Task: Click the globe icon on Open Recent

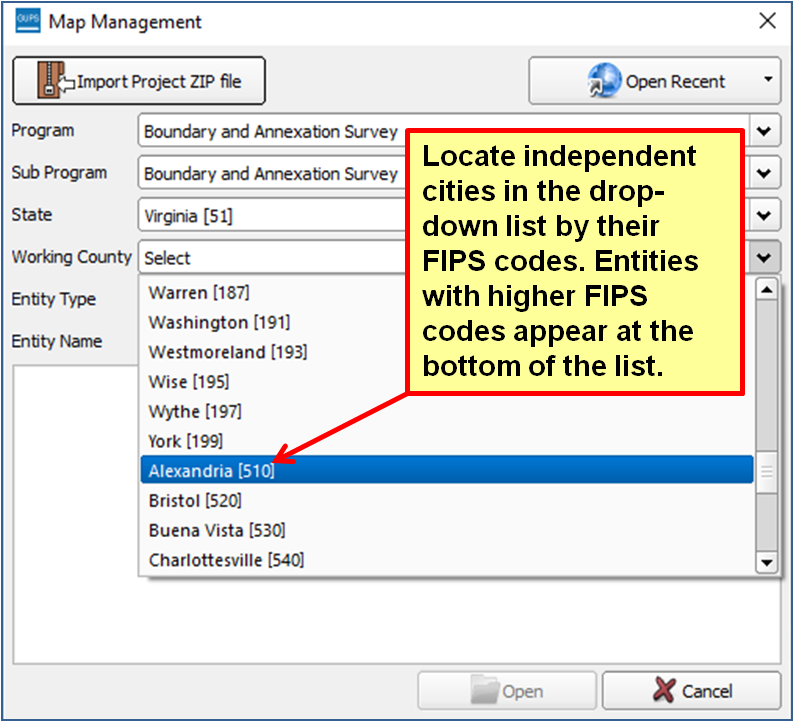Action: coord(604,80)
